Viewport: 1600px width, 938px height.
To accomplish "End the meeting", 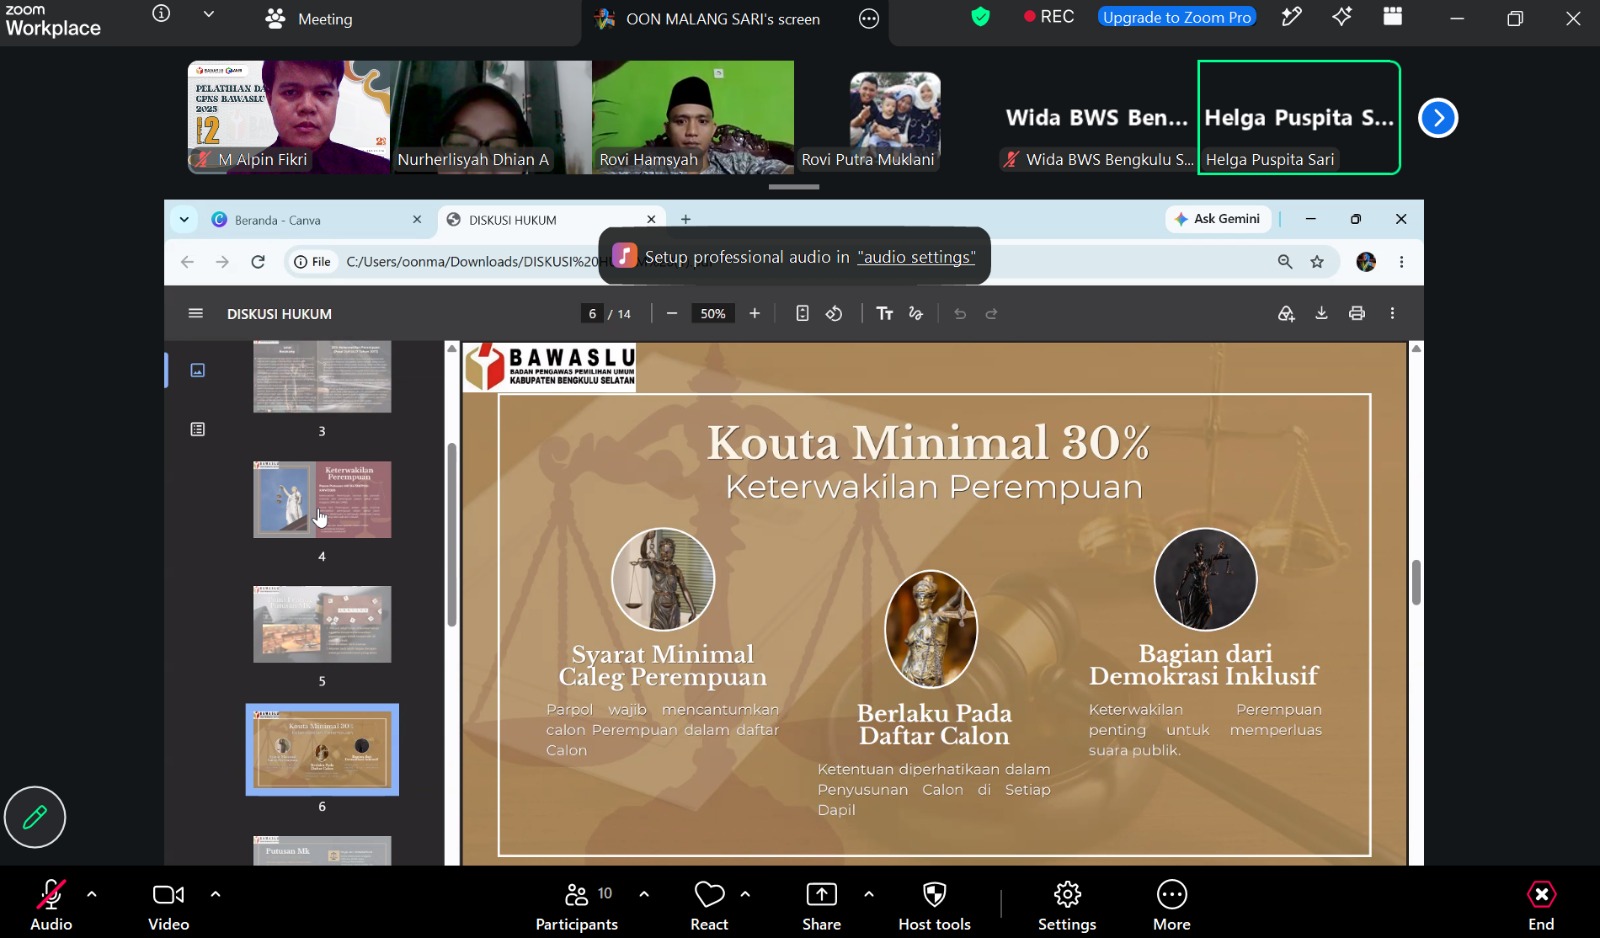I will click(x=1541, y=905).
